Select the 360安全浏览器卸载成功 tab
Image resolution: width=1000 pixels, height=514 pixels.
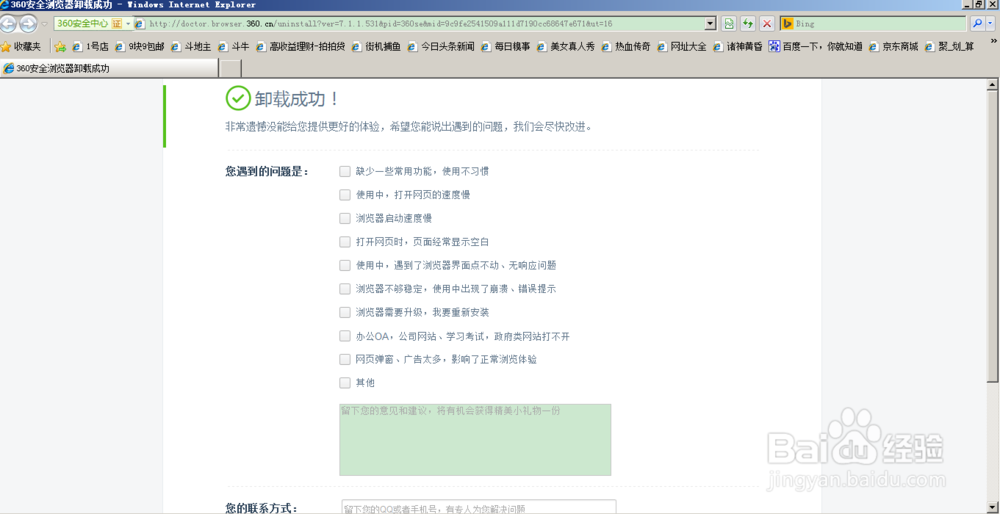[109, 68]
